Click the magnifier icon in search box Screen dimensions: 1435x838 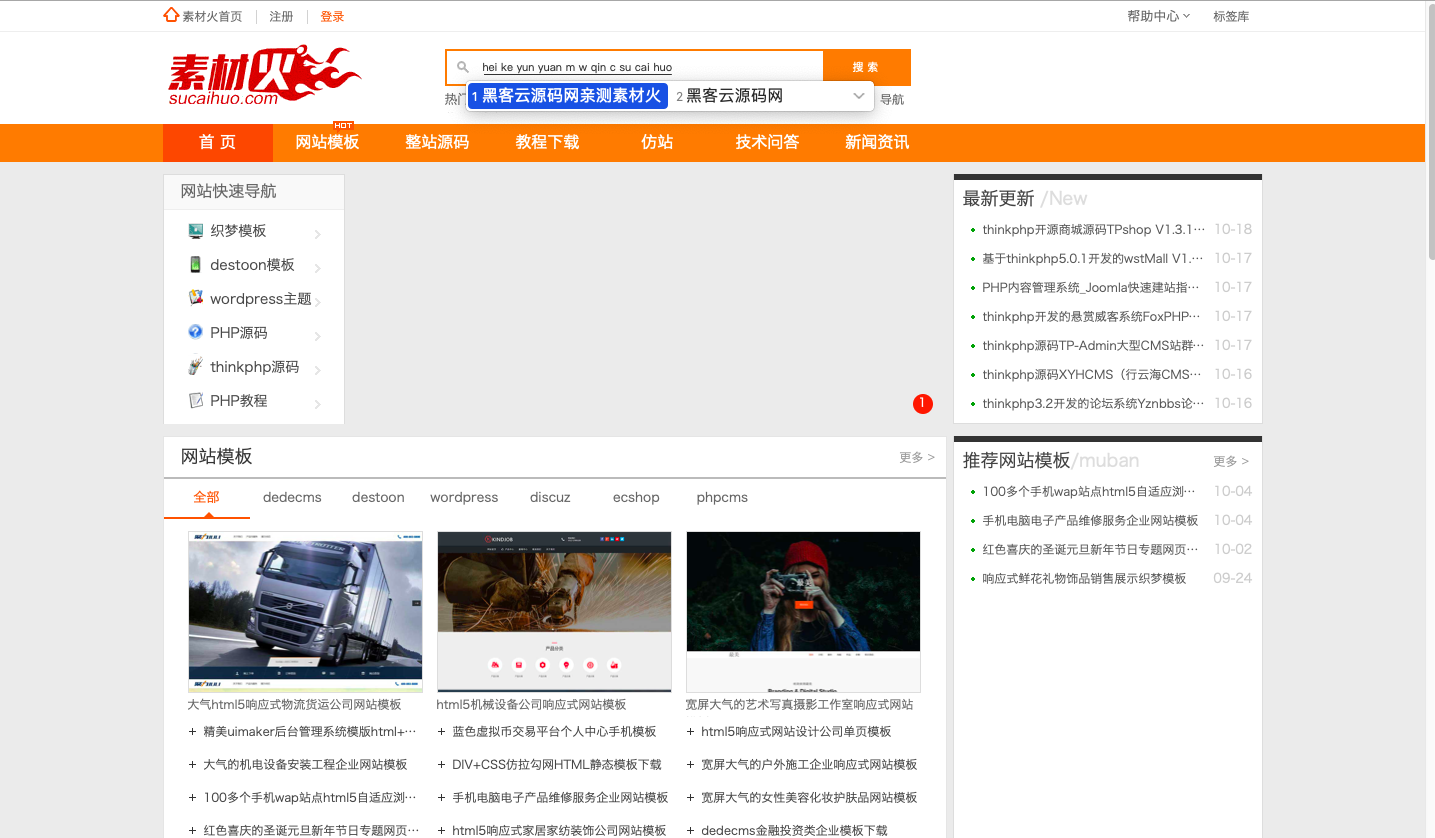(463, 67)
